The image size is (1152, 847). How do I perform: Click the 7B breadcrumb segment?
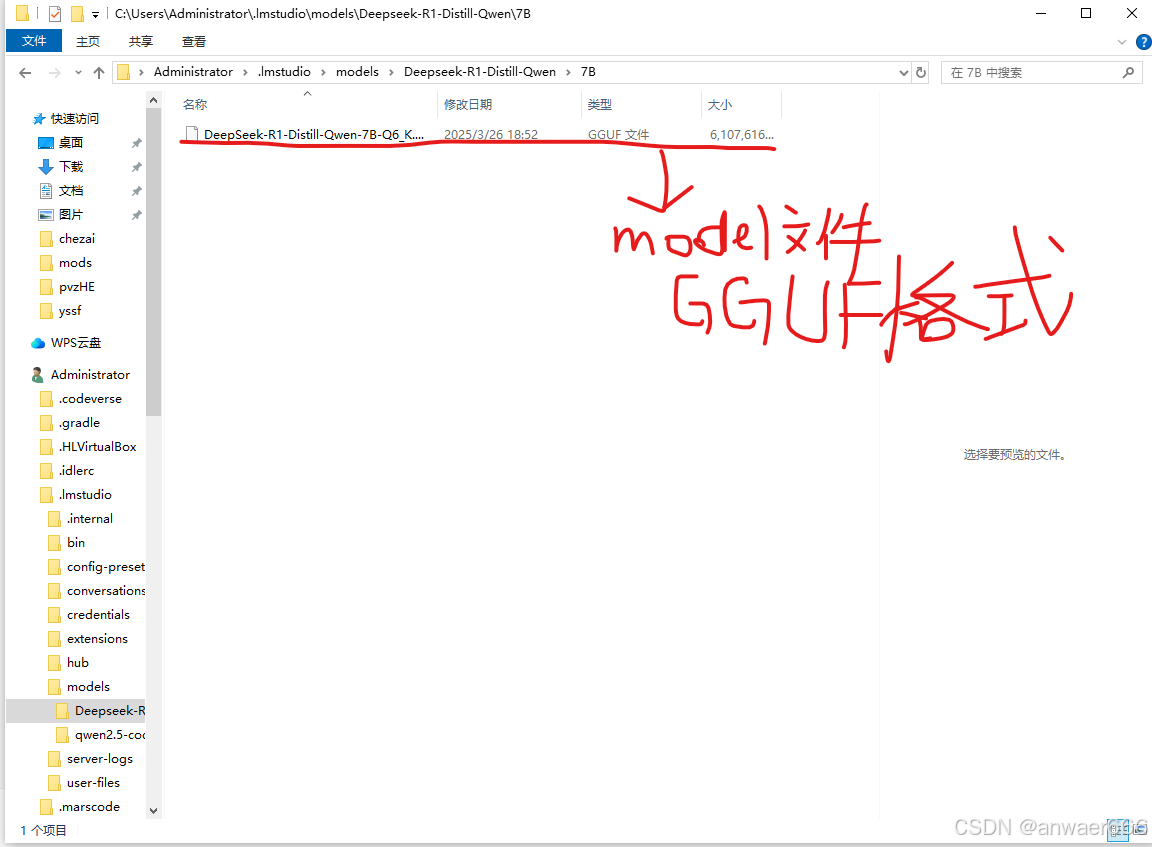click(588, 71)
